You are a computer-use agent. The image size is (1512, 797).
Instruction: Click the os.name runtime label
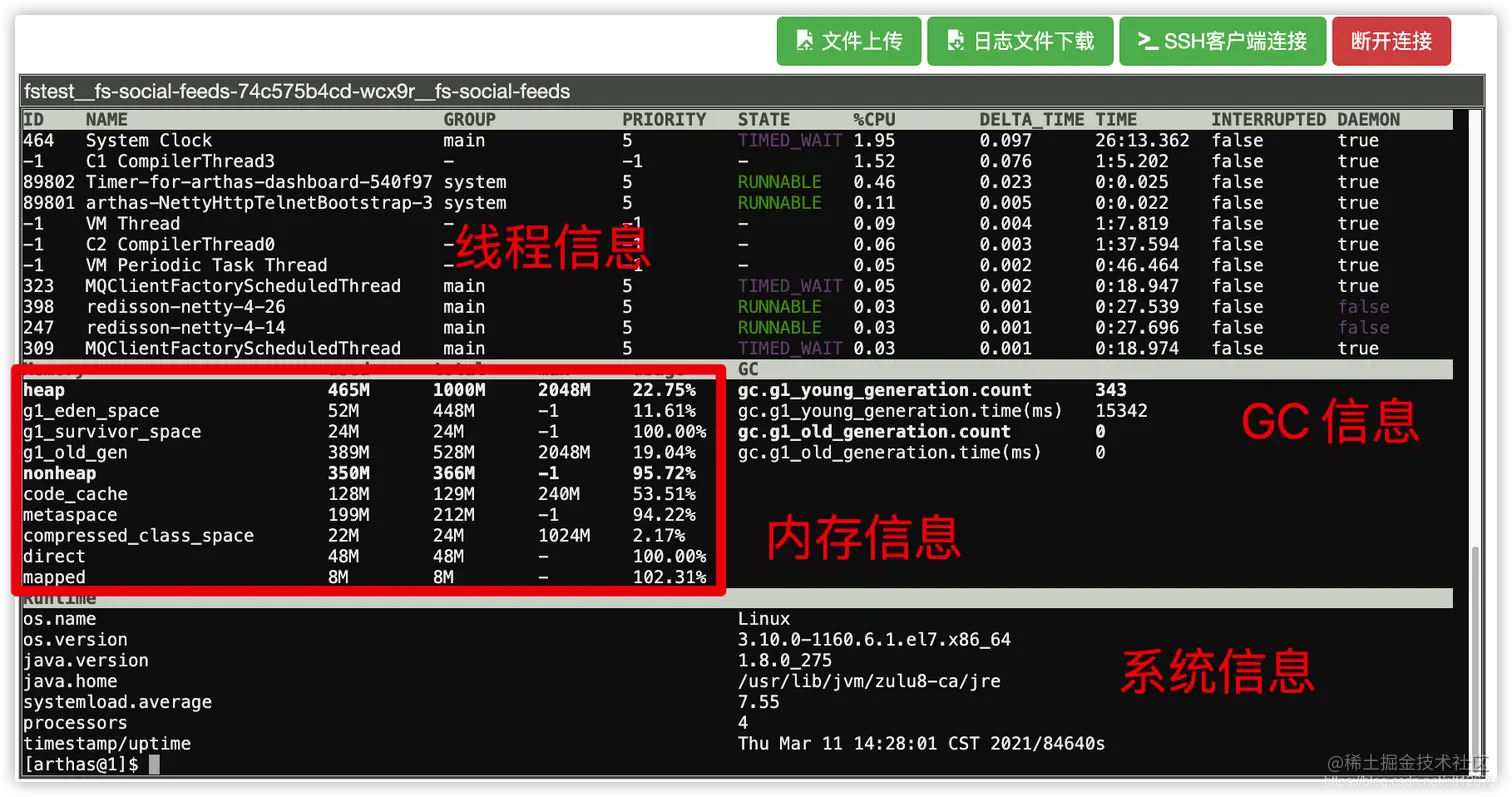pos(59,619)
